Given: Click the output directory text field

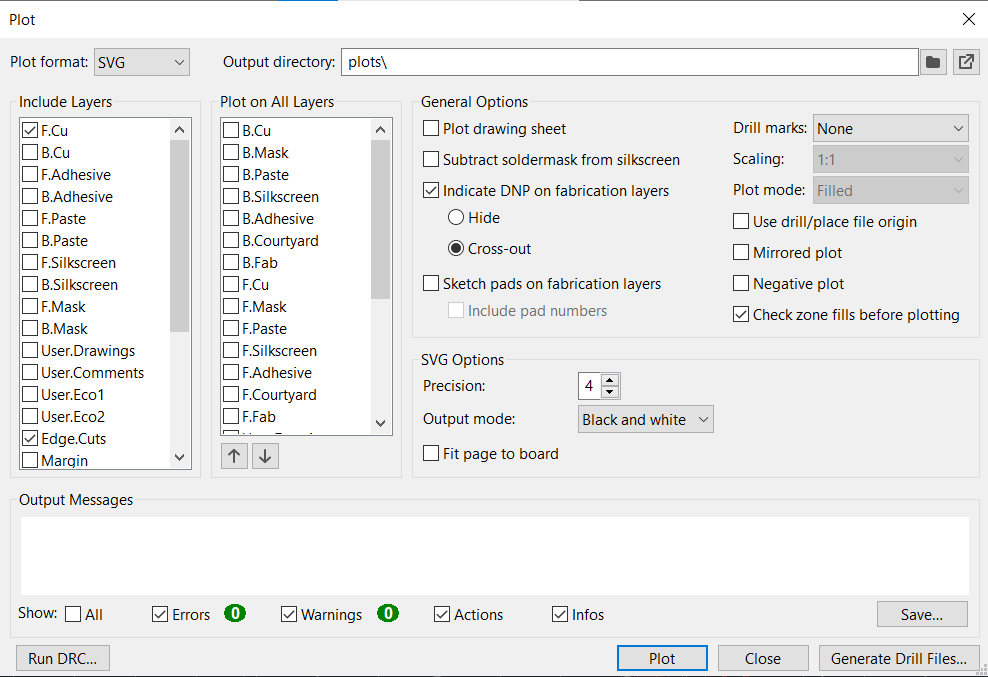Looking at the screenshot, I should pyautogui.click(x=628, y=62).
